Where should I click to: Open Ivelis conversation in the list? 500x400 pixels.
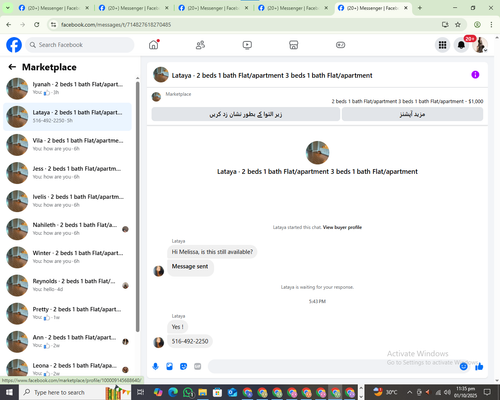[x=67, y=201]
